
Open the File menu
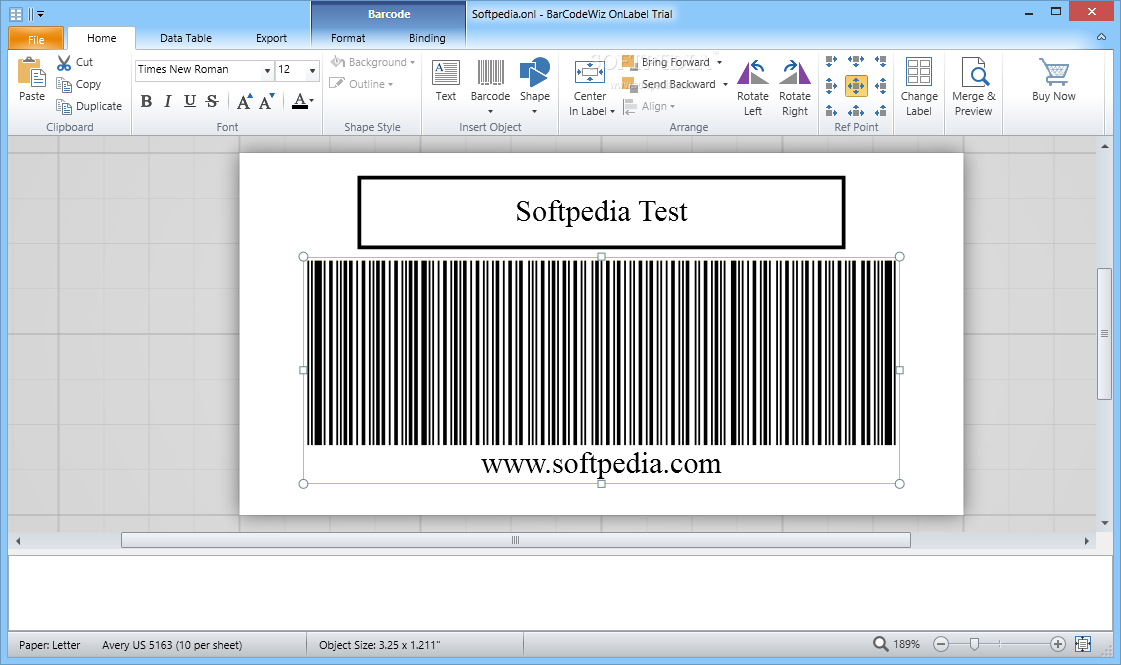click(36, 39)
